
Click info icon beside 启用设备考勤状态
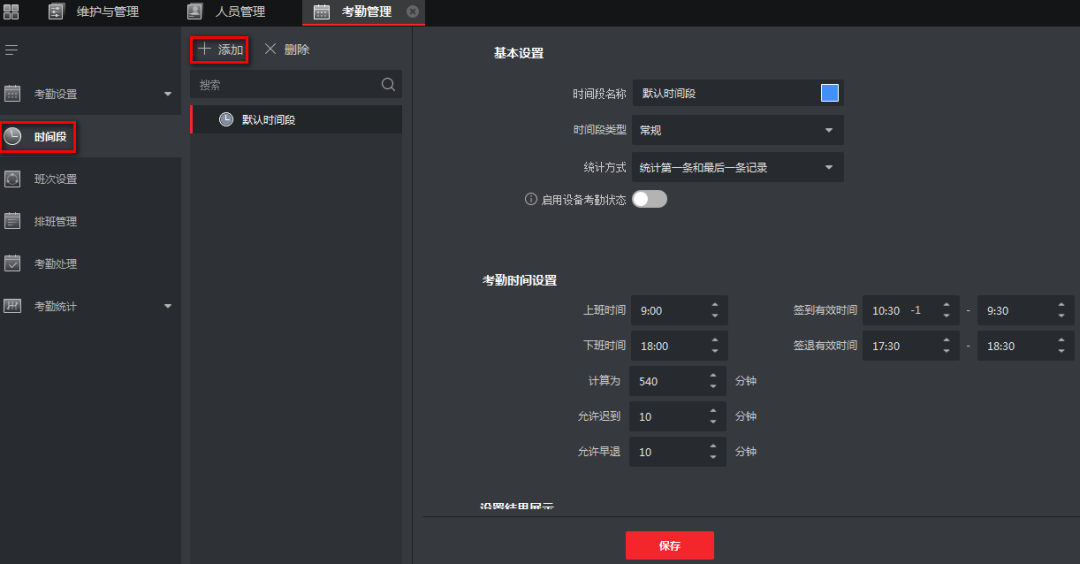[532, 199]
